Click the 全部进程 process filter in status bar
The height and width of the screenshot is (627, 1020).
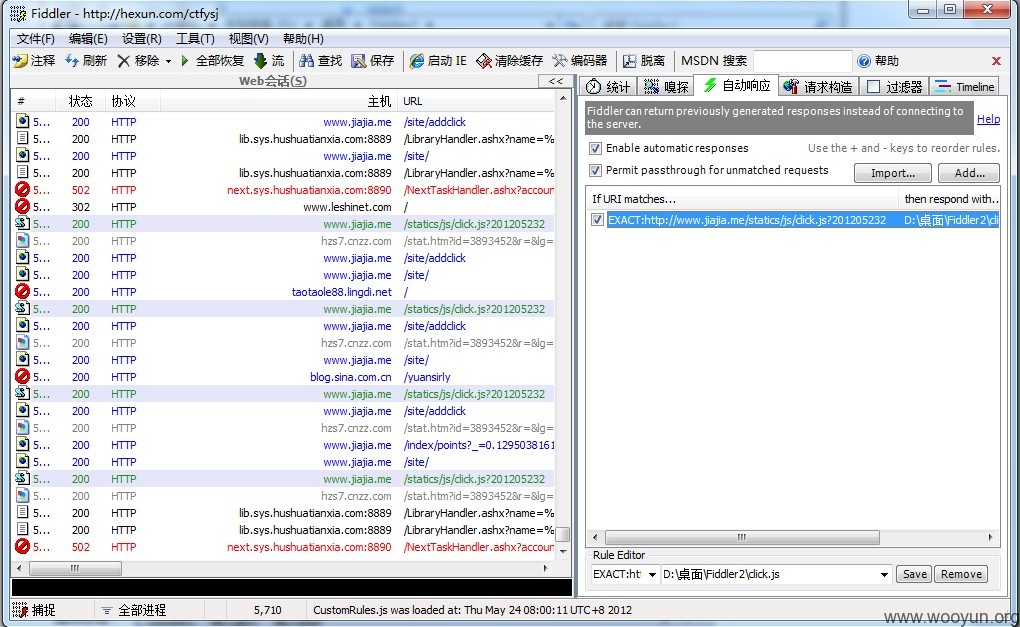(134, 610)
